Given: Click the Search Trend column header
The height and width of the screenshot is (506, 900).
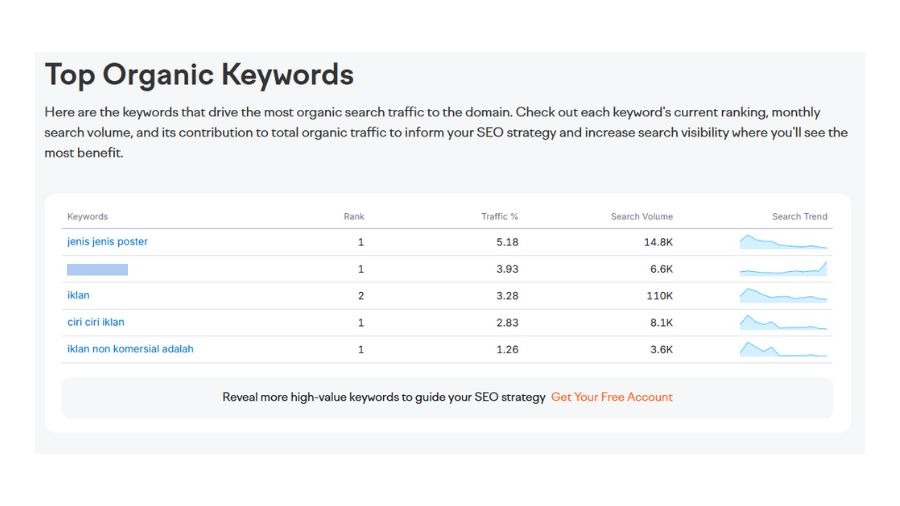Looking at the screenshot, I should pyautogui.click(x=799, y=217).
